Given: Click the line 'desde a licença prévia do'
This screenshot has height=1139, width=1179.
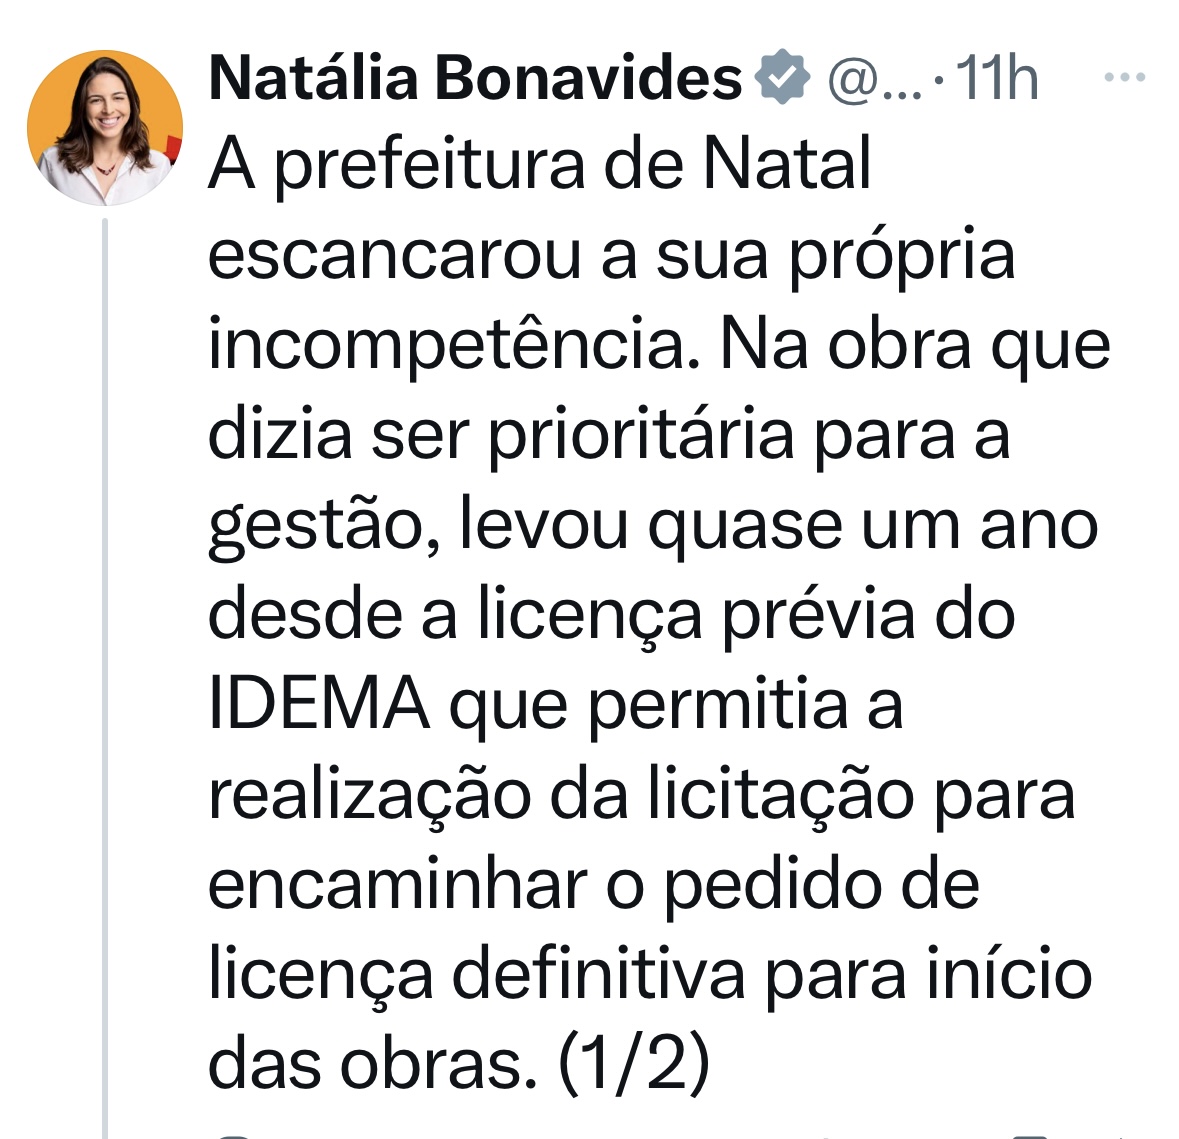Looking at the screenshot, I should [x=611, y=616].
